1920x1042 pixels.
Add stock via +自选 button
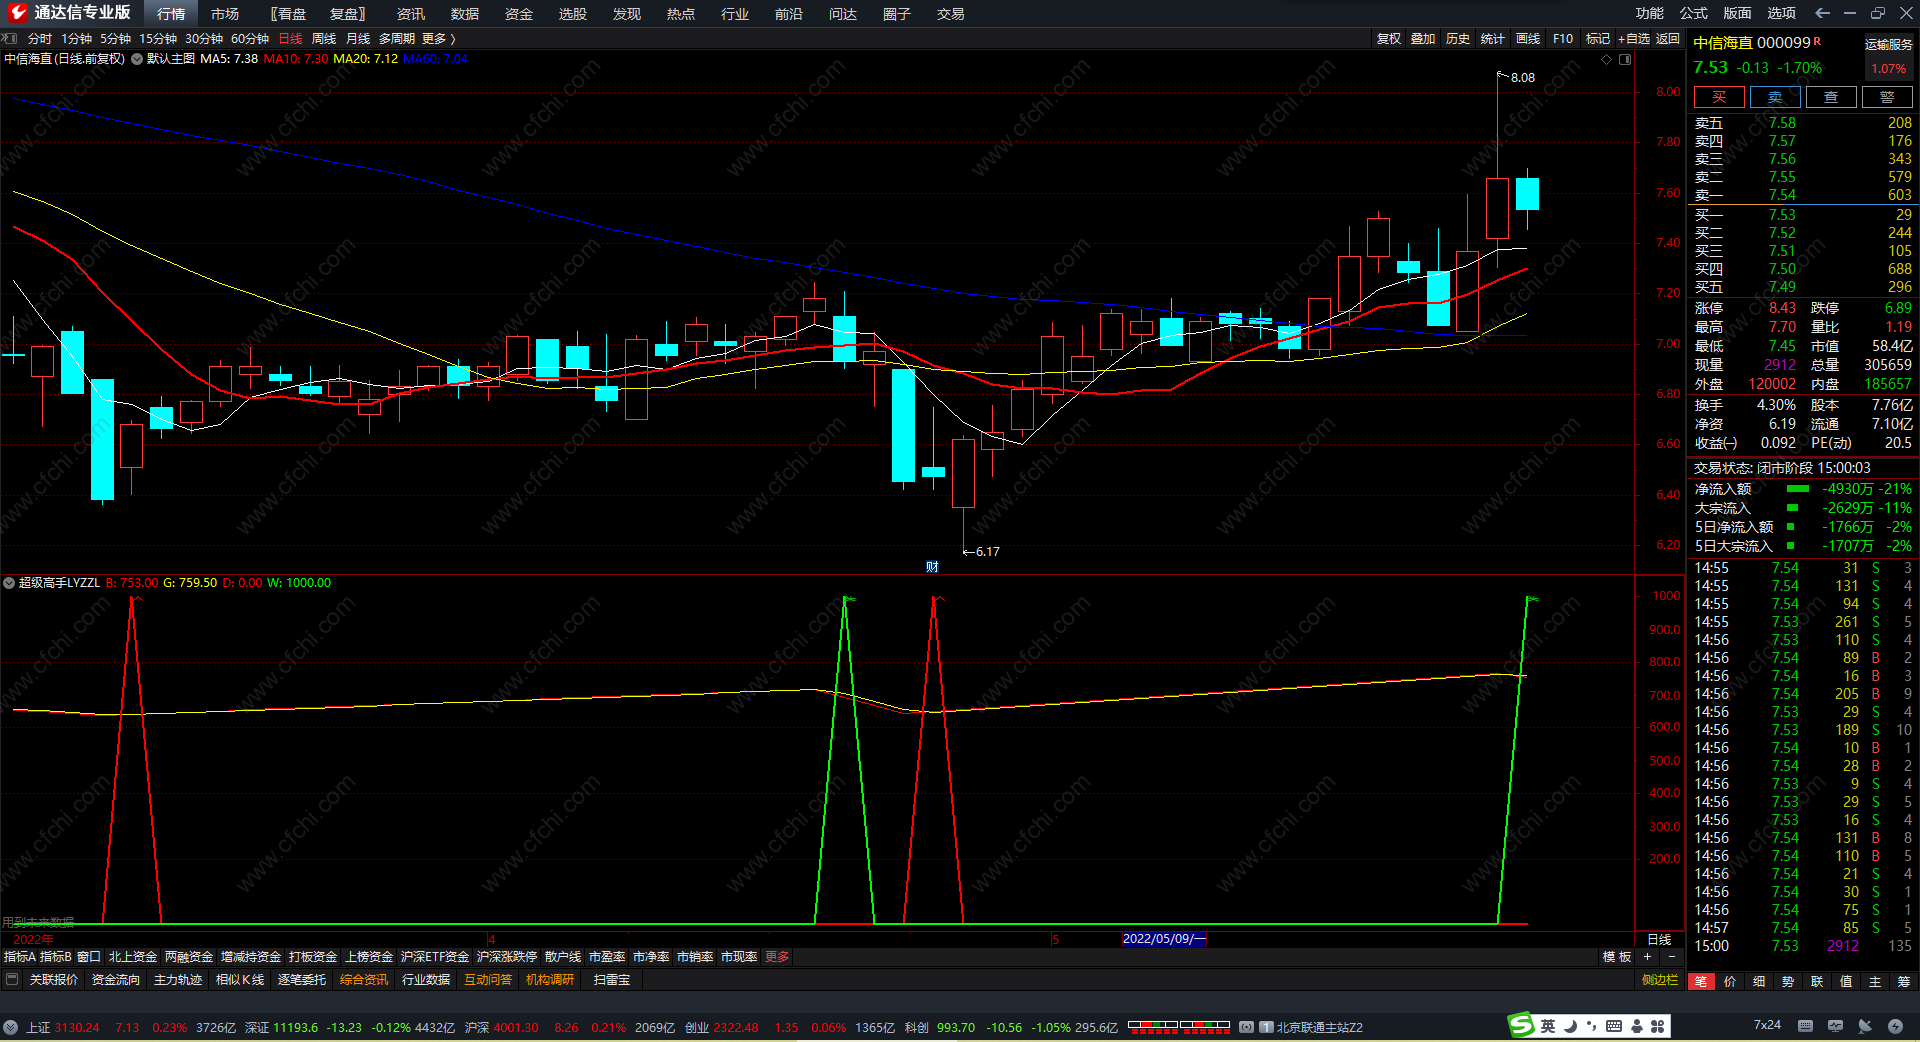(1634, 39)
